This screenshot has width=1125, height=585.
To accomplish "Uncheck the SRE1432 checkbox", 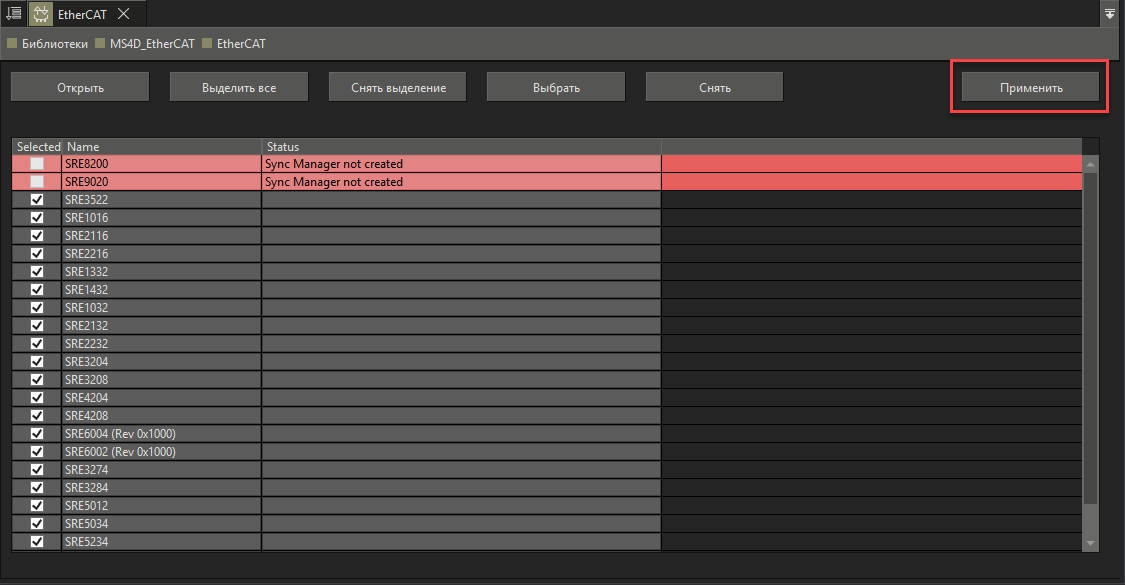I will point(37,289).
